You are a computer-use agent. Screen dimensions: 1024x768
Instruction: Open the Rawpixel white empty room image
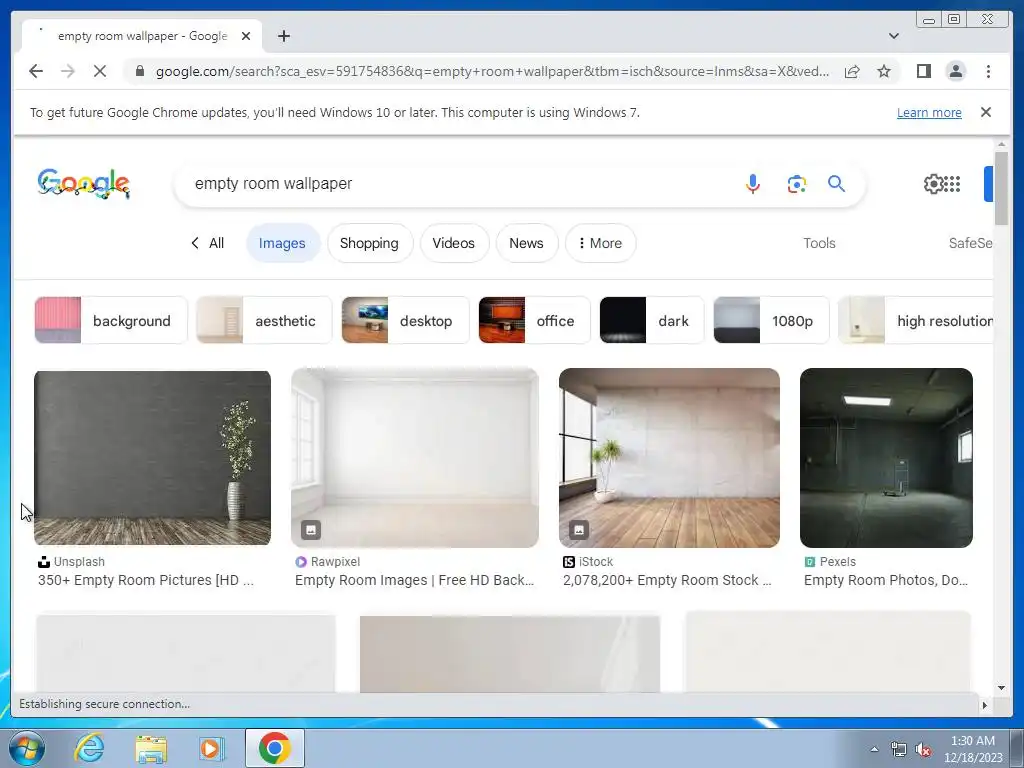point(415,457)
